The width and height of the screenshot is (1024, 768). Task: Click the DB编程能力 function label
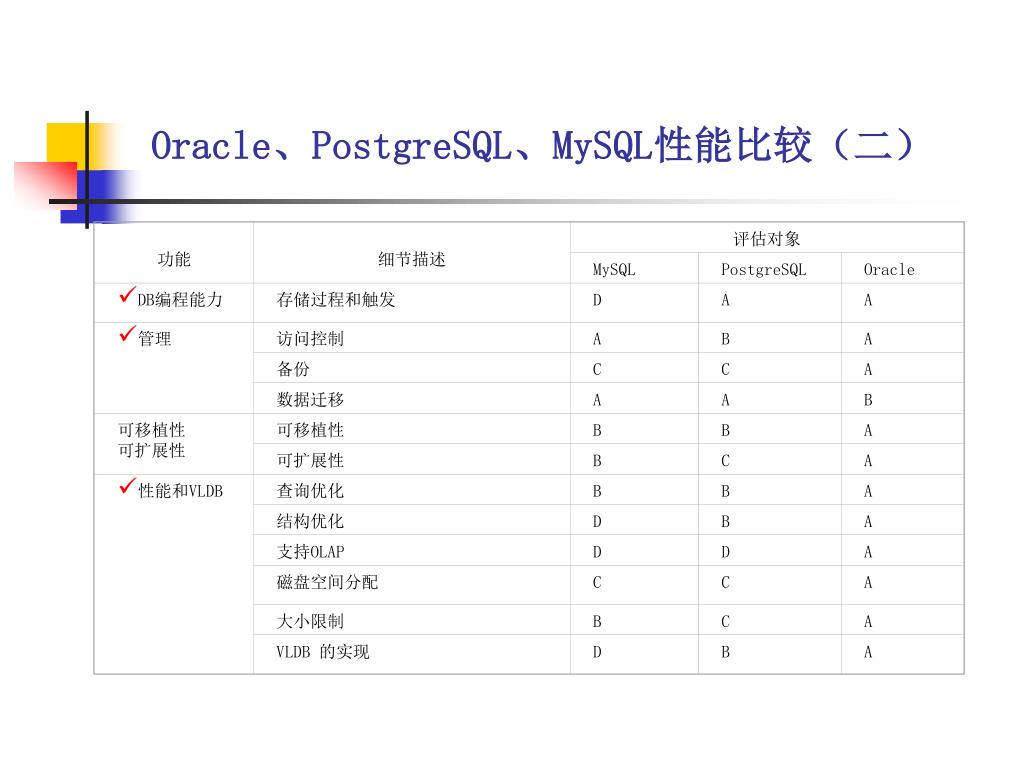coord(180,300)
